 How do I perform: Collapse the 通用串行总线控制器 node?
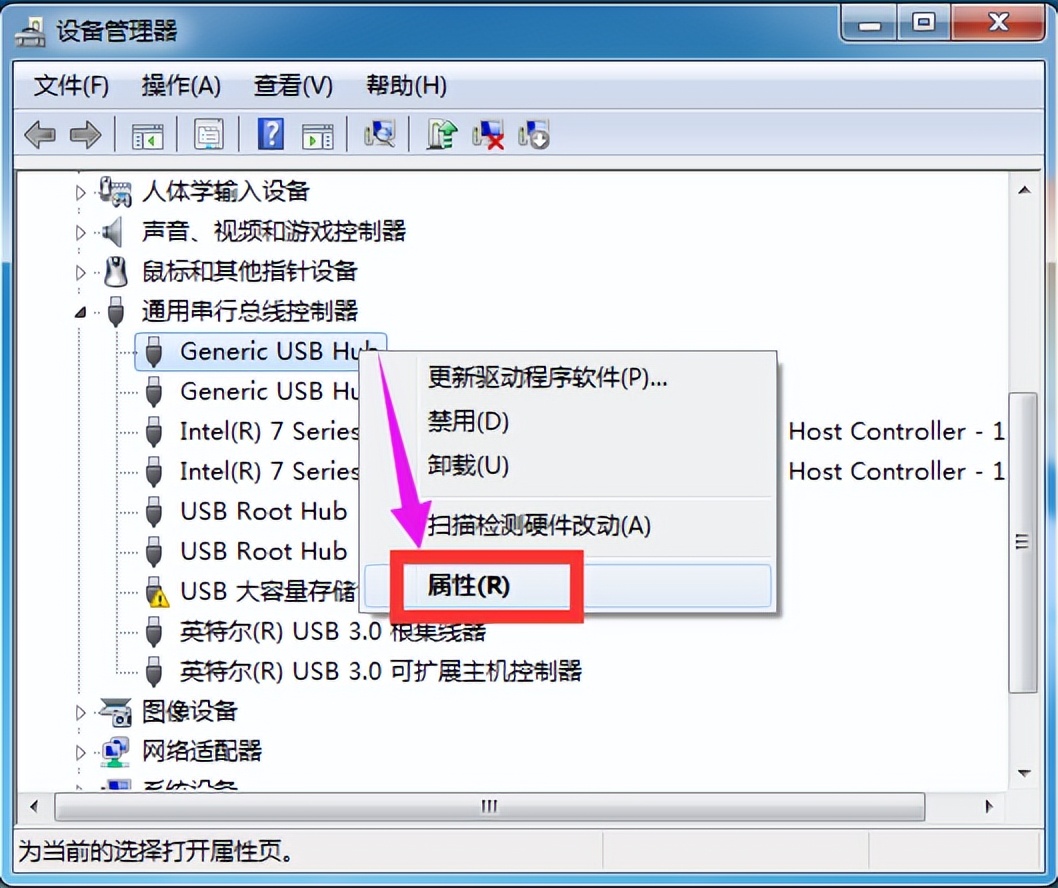[x=80, y=312]
